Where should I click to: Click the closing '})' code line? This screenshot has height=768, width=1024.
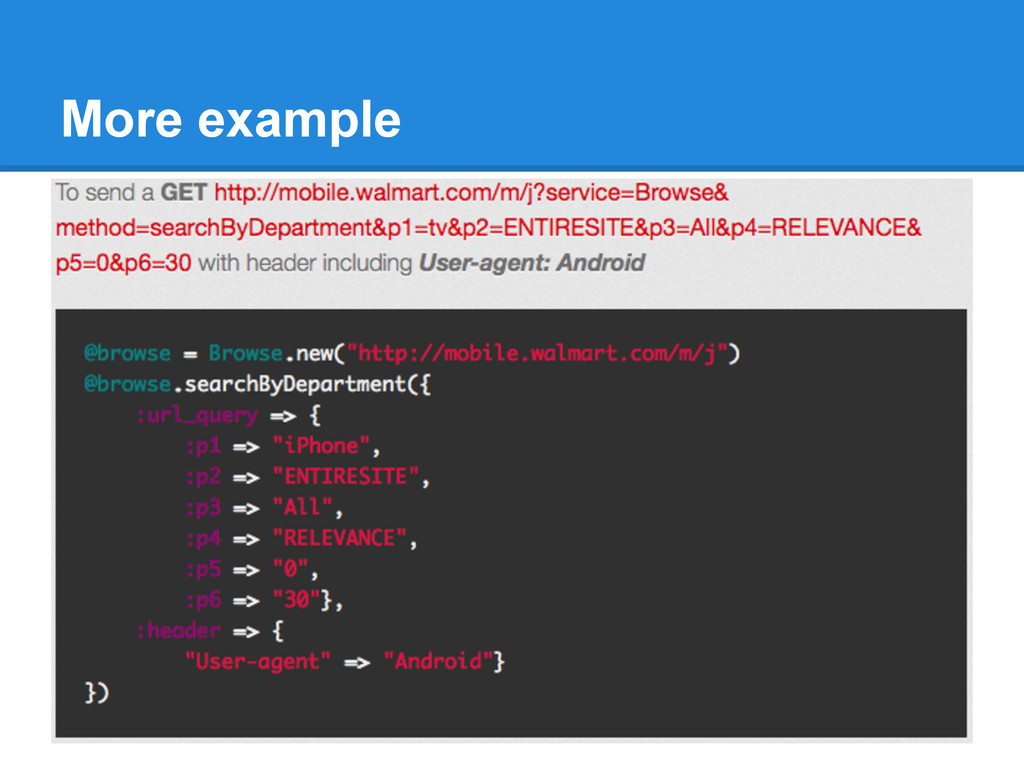coord(97,692)
